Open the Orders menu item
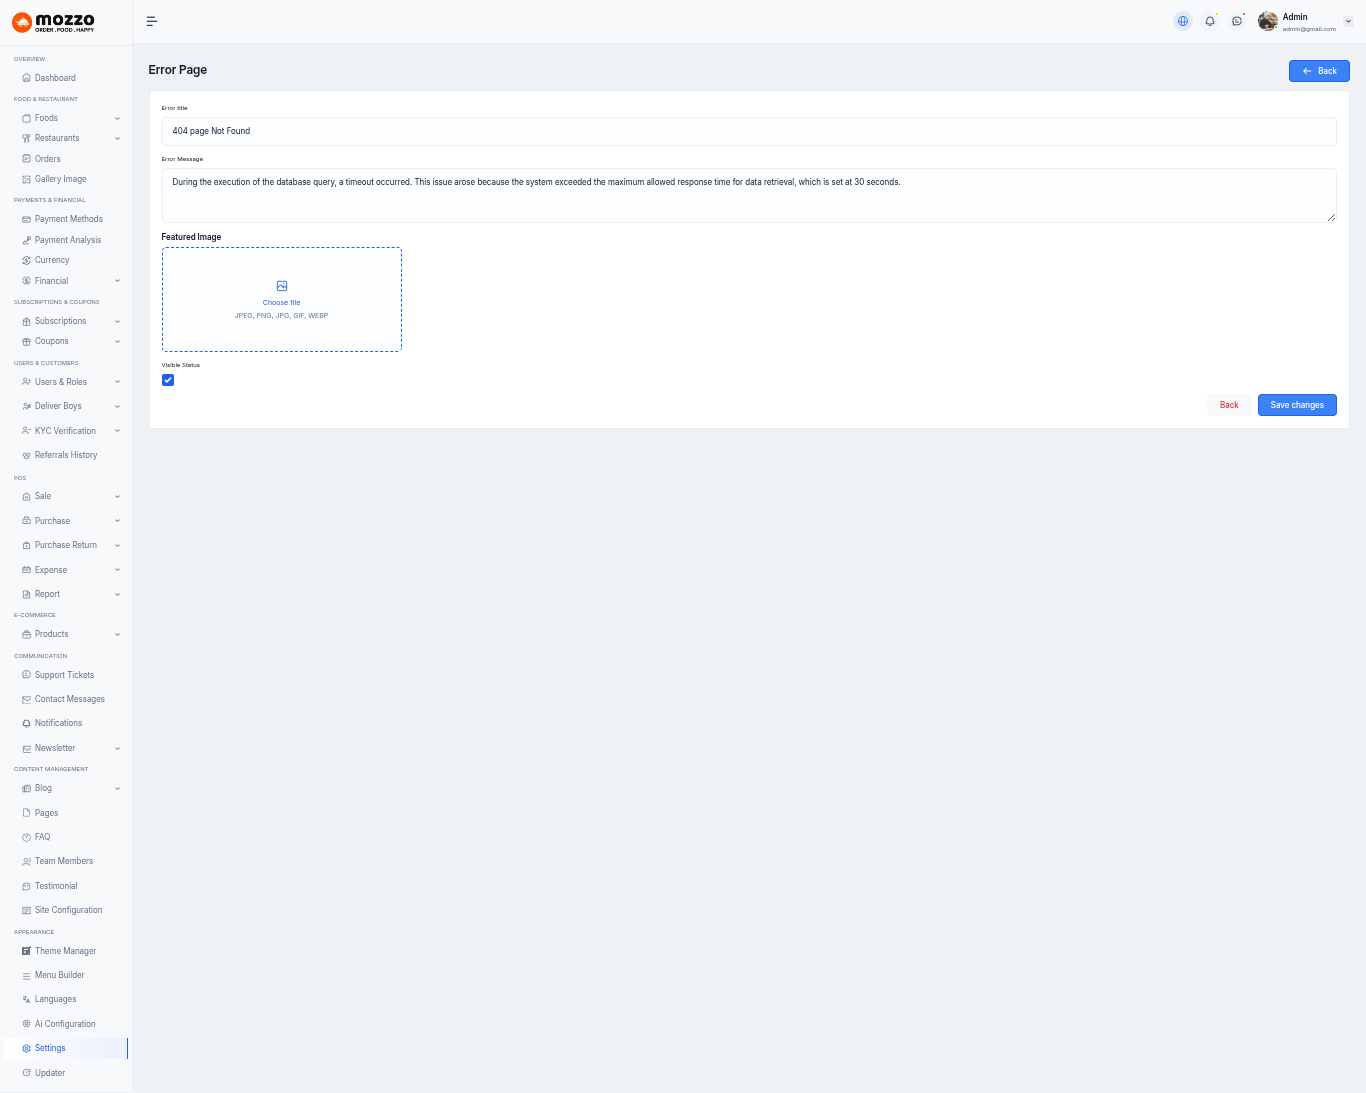Viewport: 1366px width, 1093px height. (47, 159)
